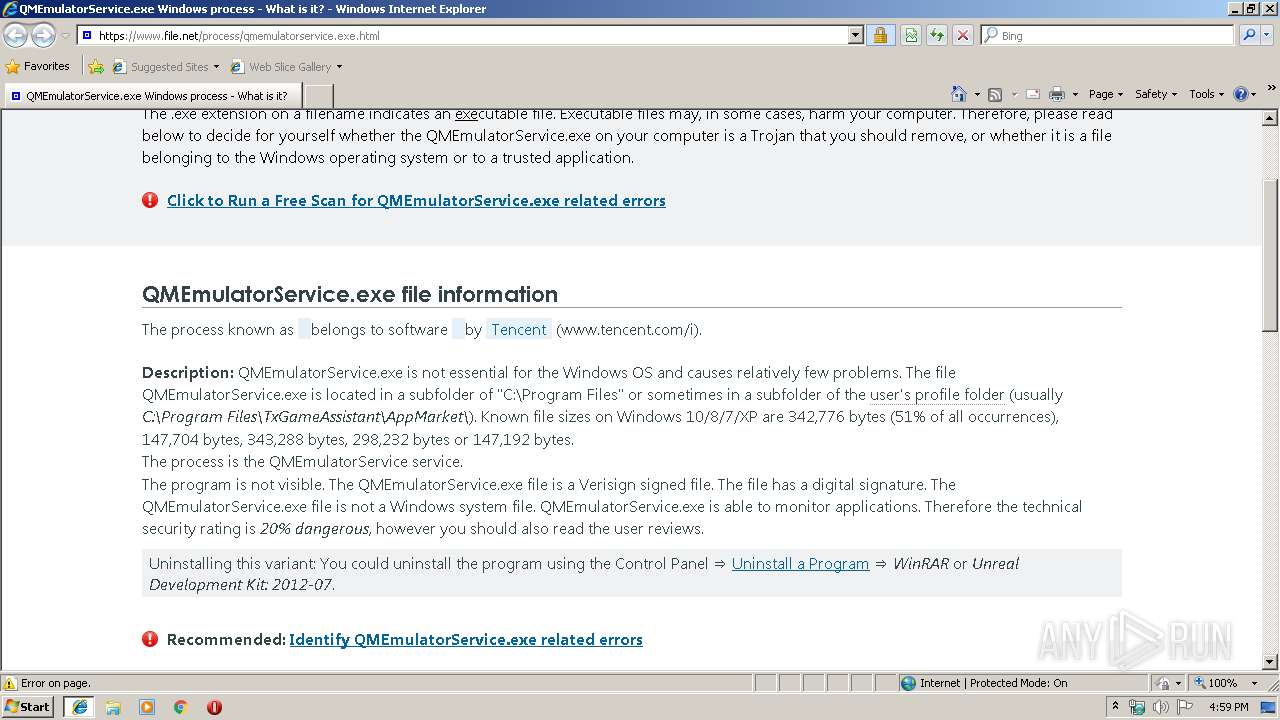Open the recent pages dropdown arrow
The image size is (1280, 720).
[65, 36]
